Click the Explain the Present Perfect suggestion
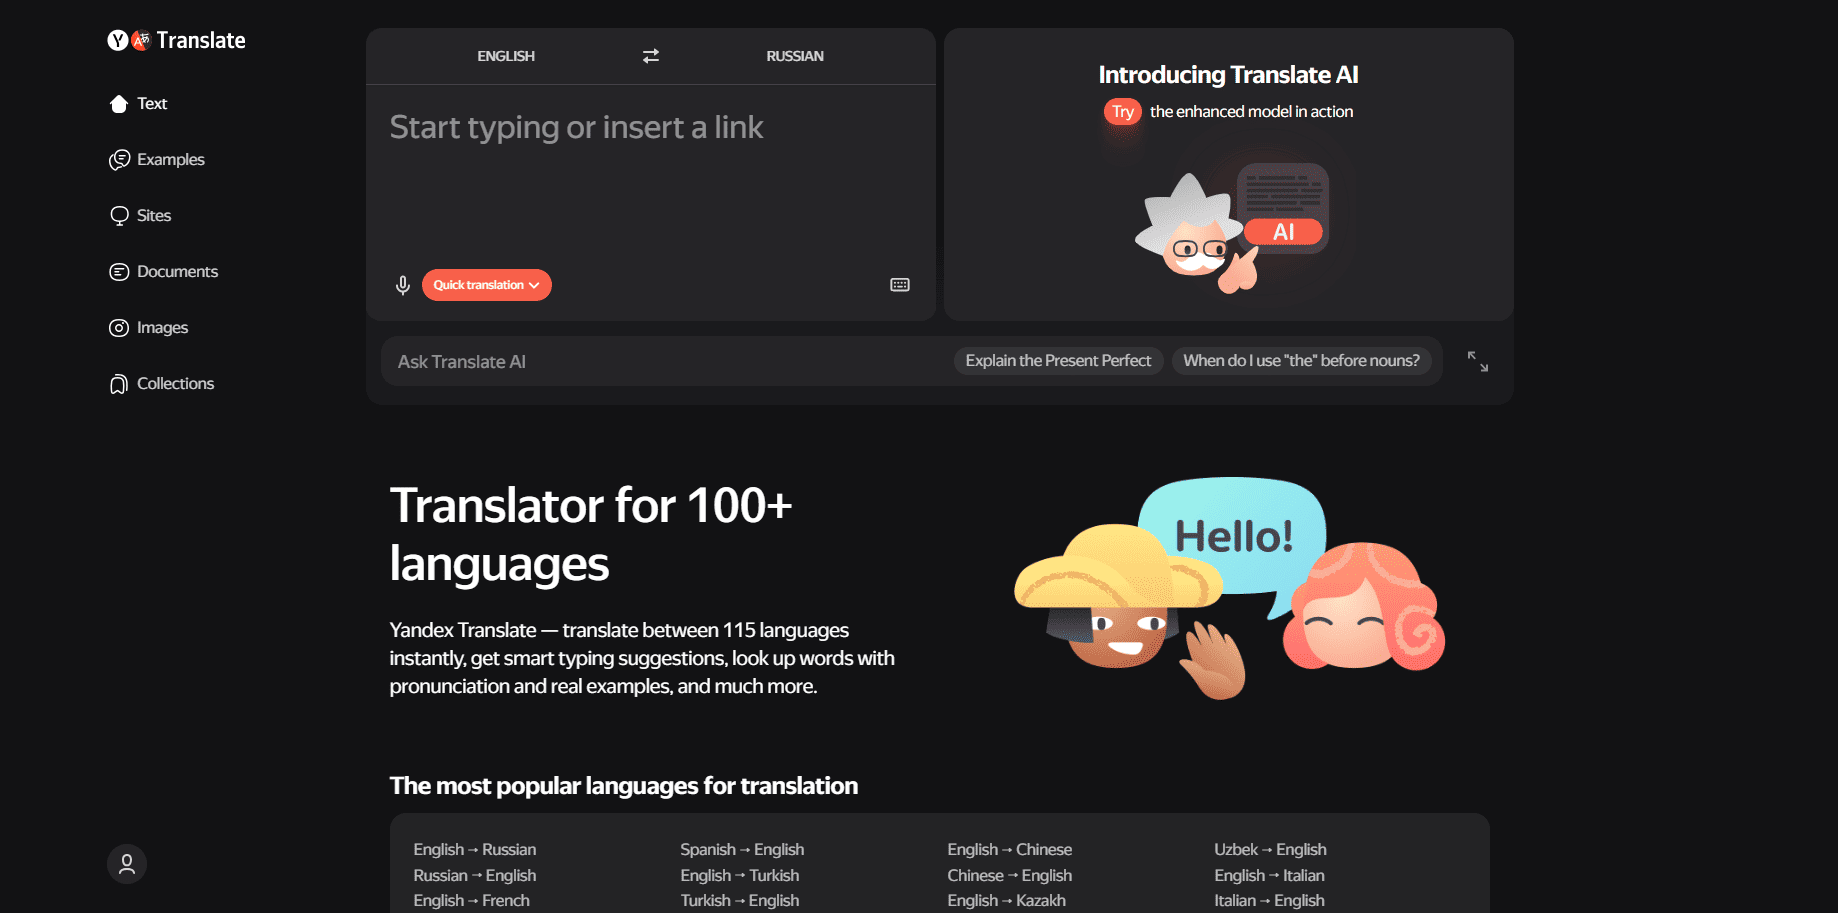This screenshot has height=913, width=1838. pyautogui.click(x=1057, y=360)
